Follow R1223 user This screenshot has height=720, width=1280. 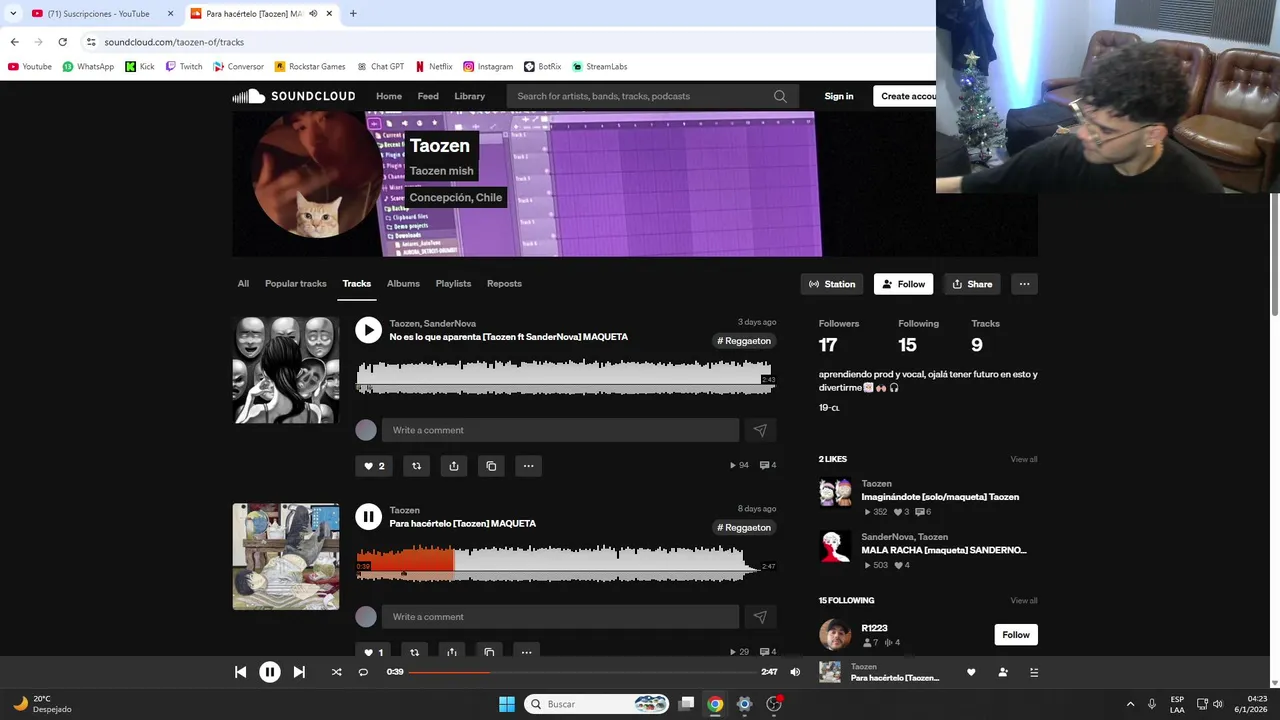click(1016, 635)
